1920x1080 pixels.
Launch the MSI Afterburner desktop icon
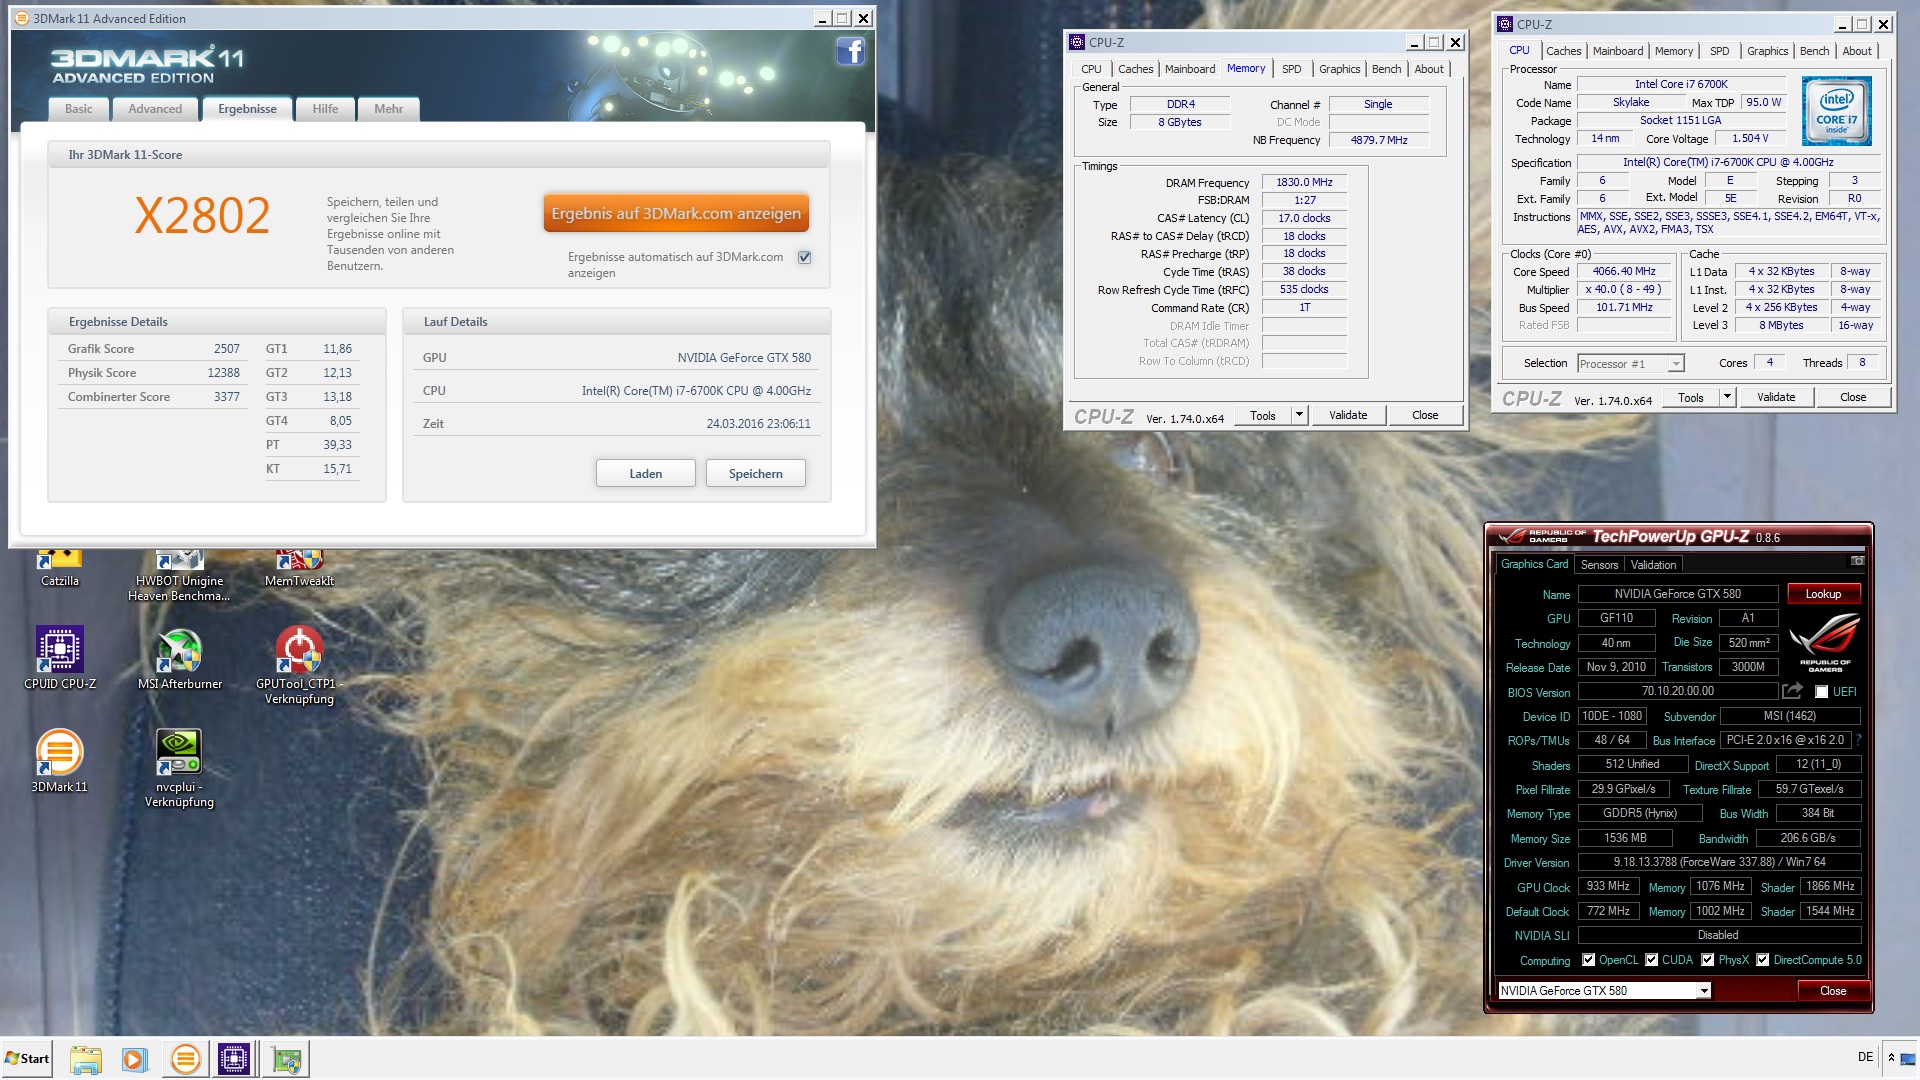[180, 658]
